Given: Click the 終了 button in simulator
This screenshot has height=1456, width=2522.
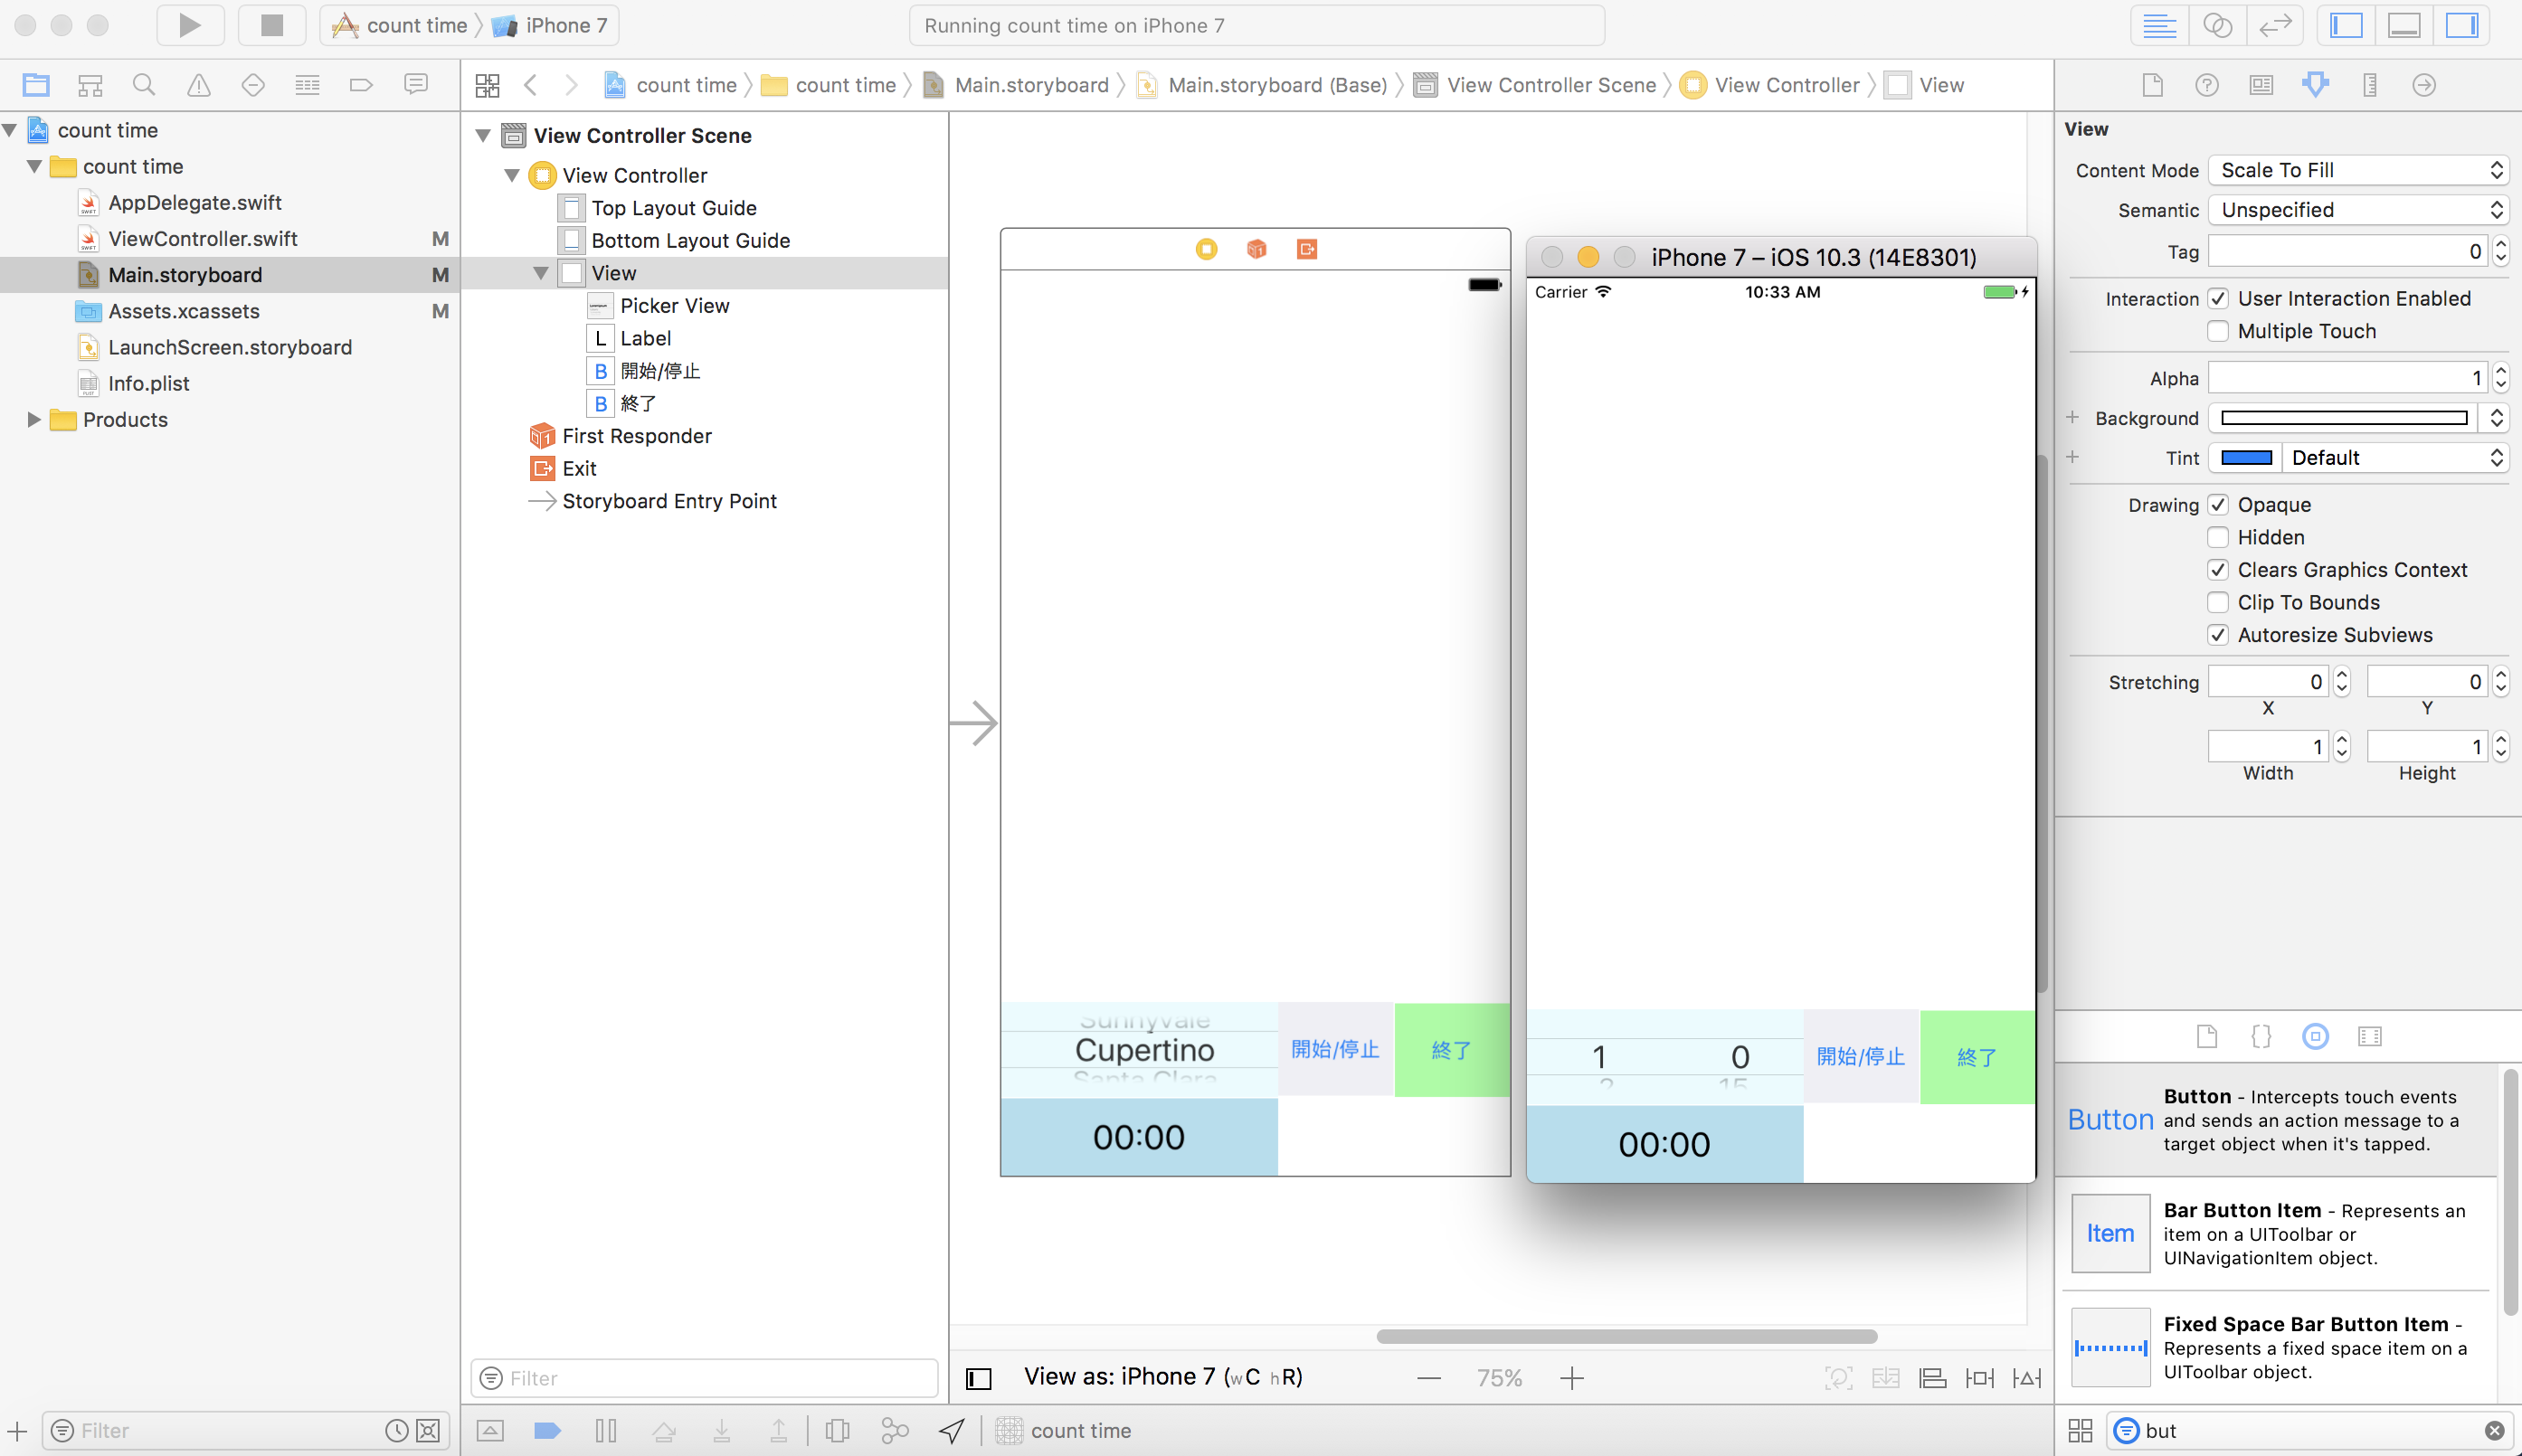Looking at the screenshot, I should [1976, 1057].
